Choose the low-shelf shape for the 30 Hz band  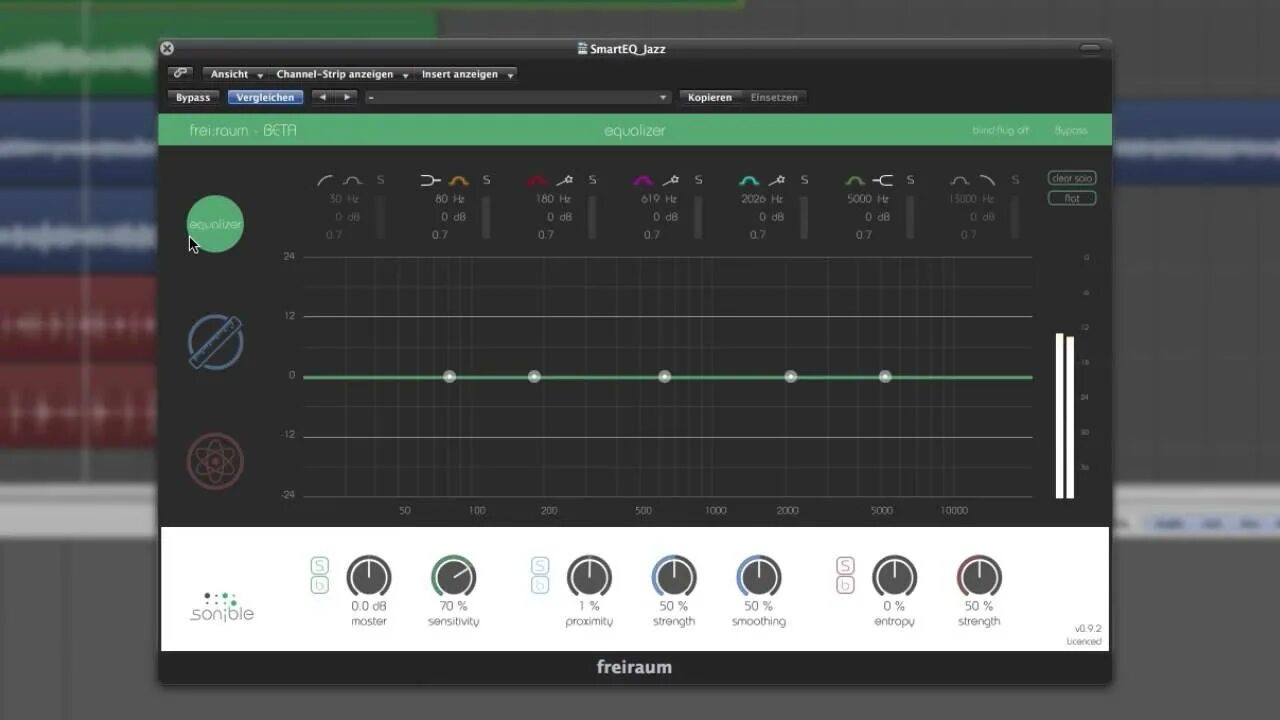[325, 180]
